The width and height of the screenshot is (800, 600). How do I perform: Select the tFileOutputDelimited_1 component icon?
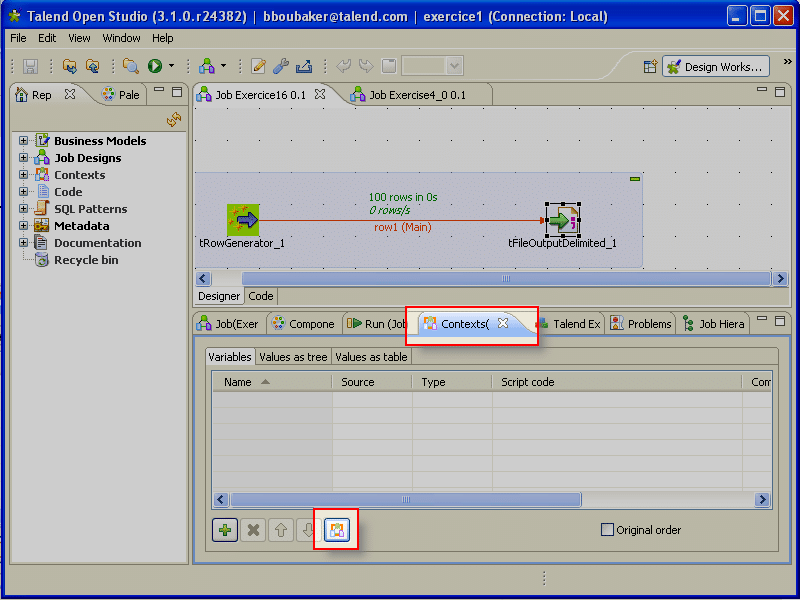pos(562,220)
